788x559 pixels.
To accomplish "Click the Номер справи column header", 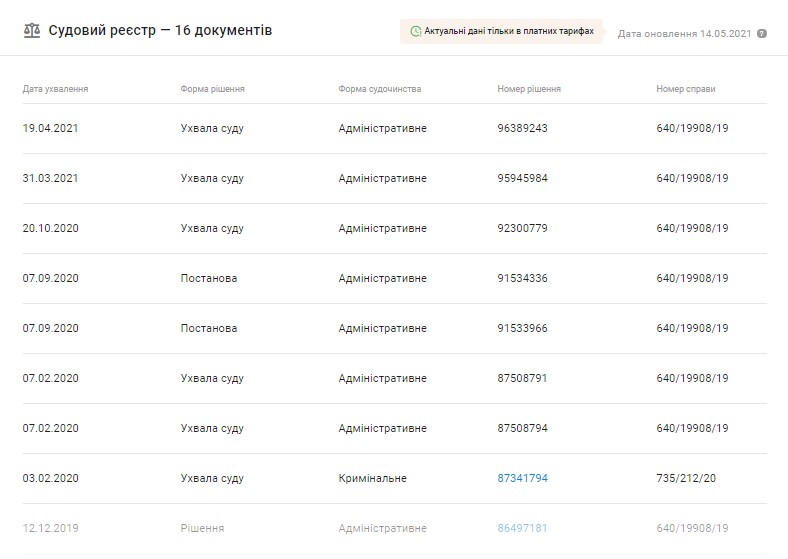I will (x=685, y=89).
